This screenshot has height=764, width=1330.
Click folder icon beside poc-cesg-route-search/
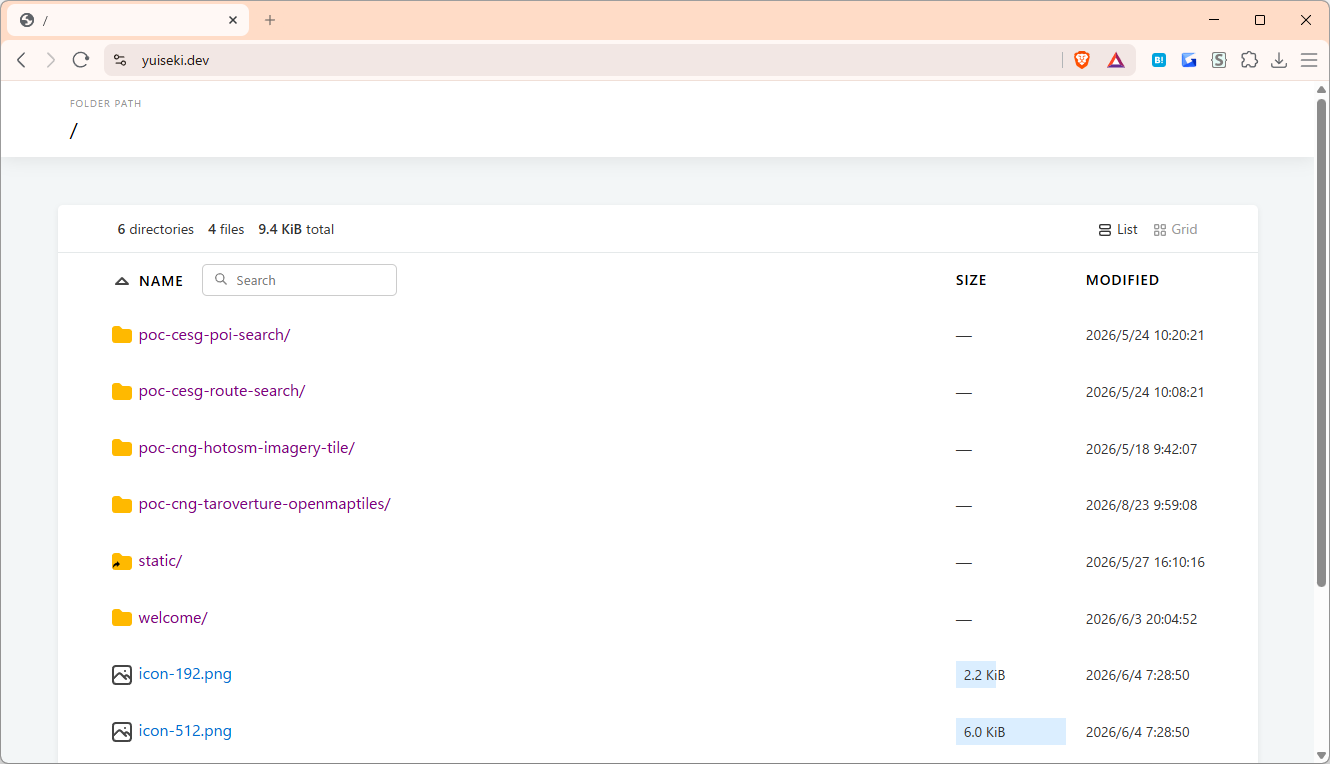tap(122, 391)
